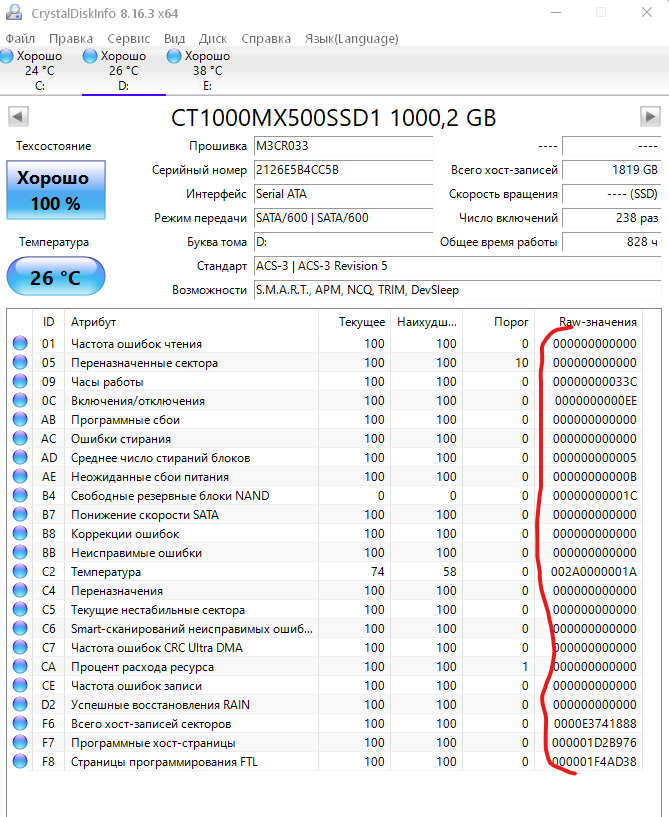Click the Интерфейс field Serial ATA

[343, 194]
